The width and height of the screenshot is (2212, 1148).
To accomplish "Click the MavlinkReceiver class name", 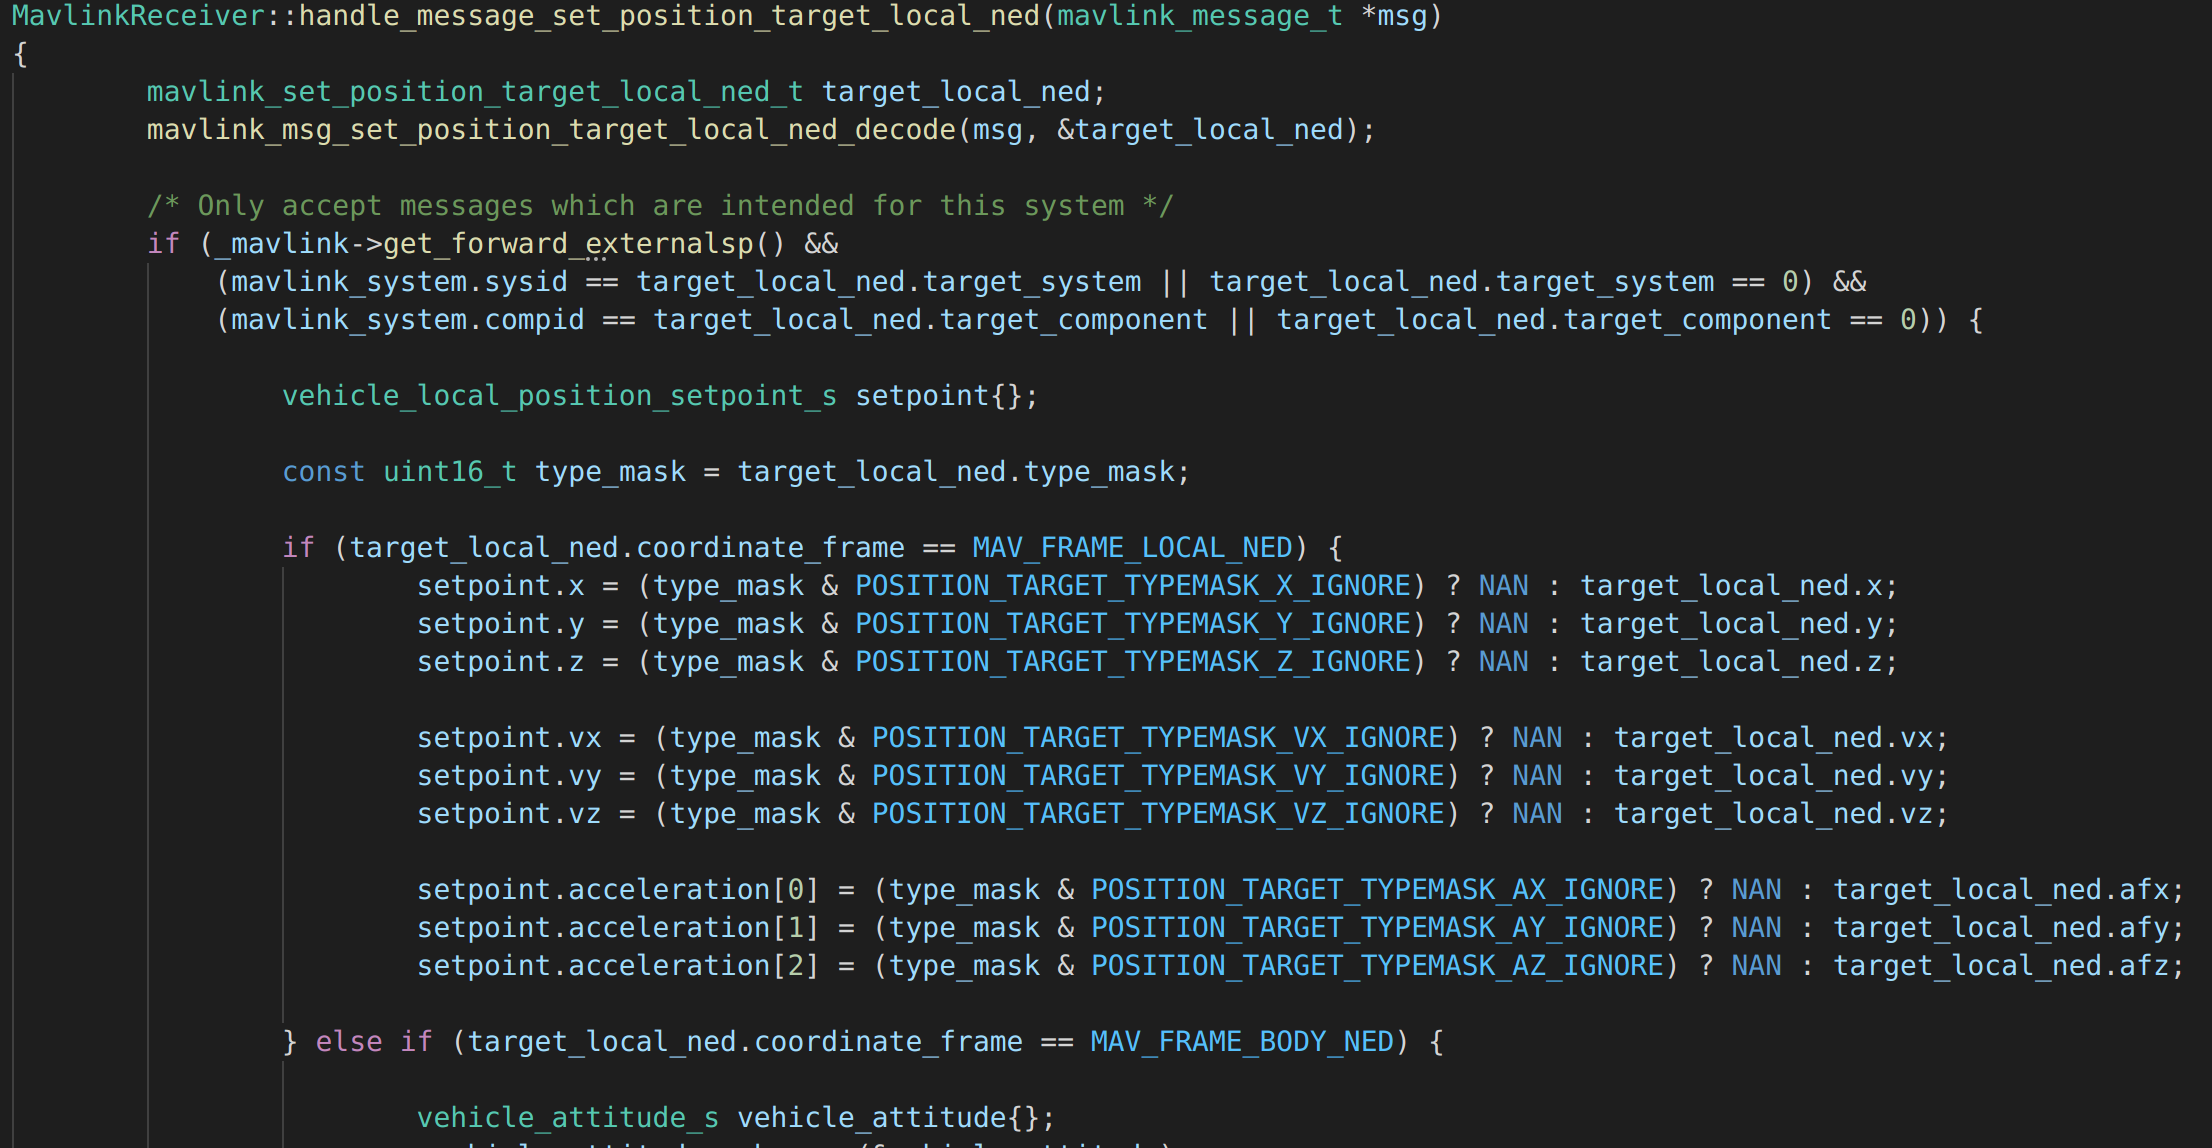I will [138, 16].
